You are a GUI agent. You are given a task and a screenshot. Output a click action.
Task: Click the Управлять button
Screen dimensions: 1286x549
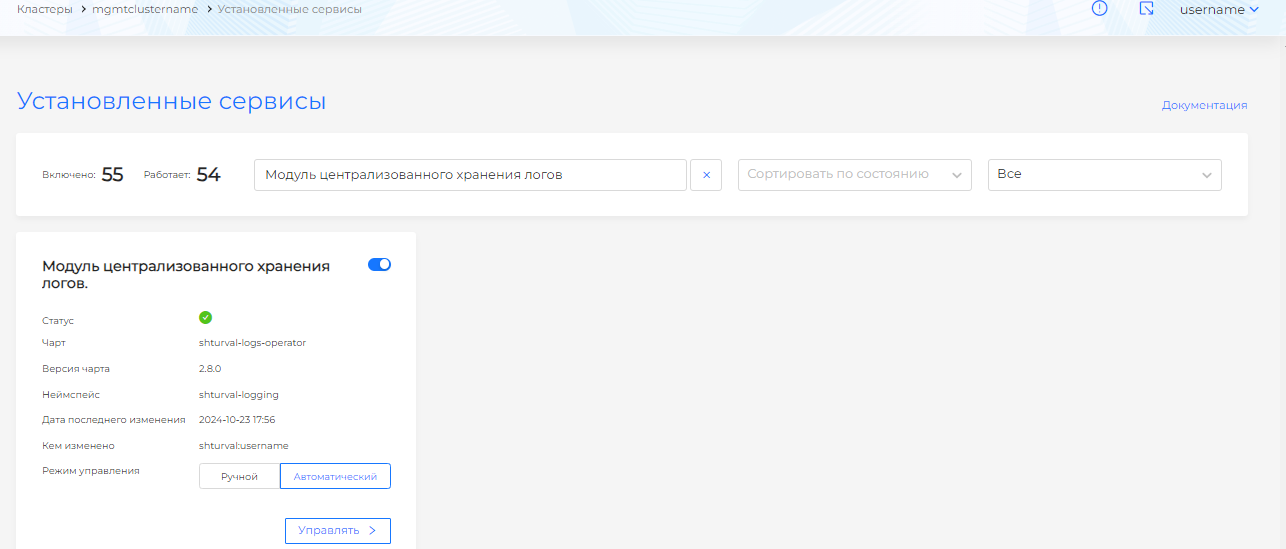click(337, 531)
